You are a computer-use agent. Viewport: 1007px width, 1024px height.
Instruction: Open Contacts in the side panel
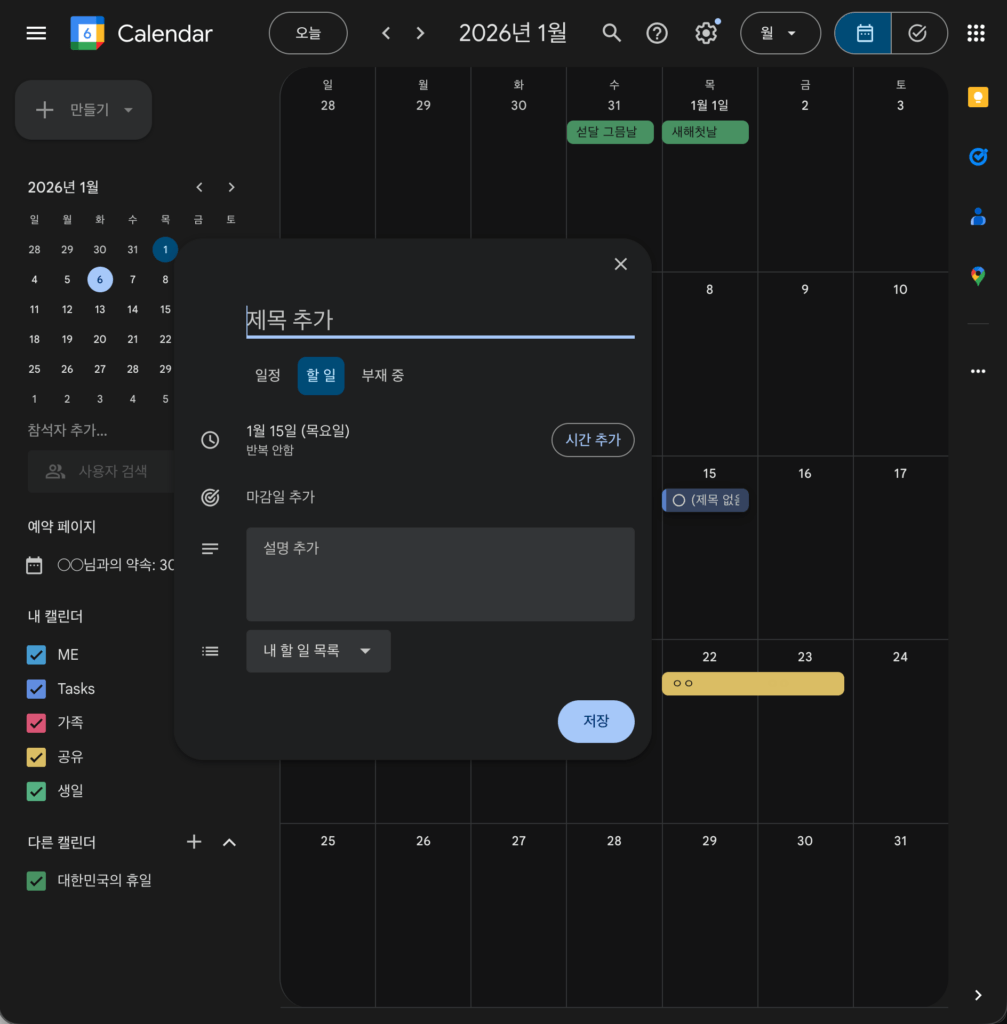[977, 216]
